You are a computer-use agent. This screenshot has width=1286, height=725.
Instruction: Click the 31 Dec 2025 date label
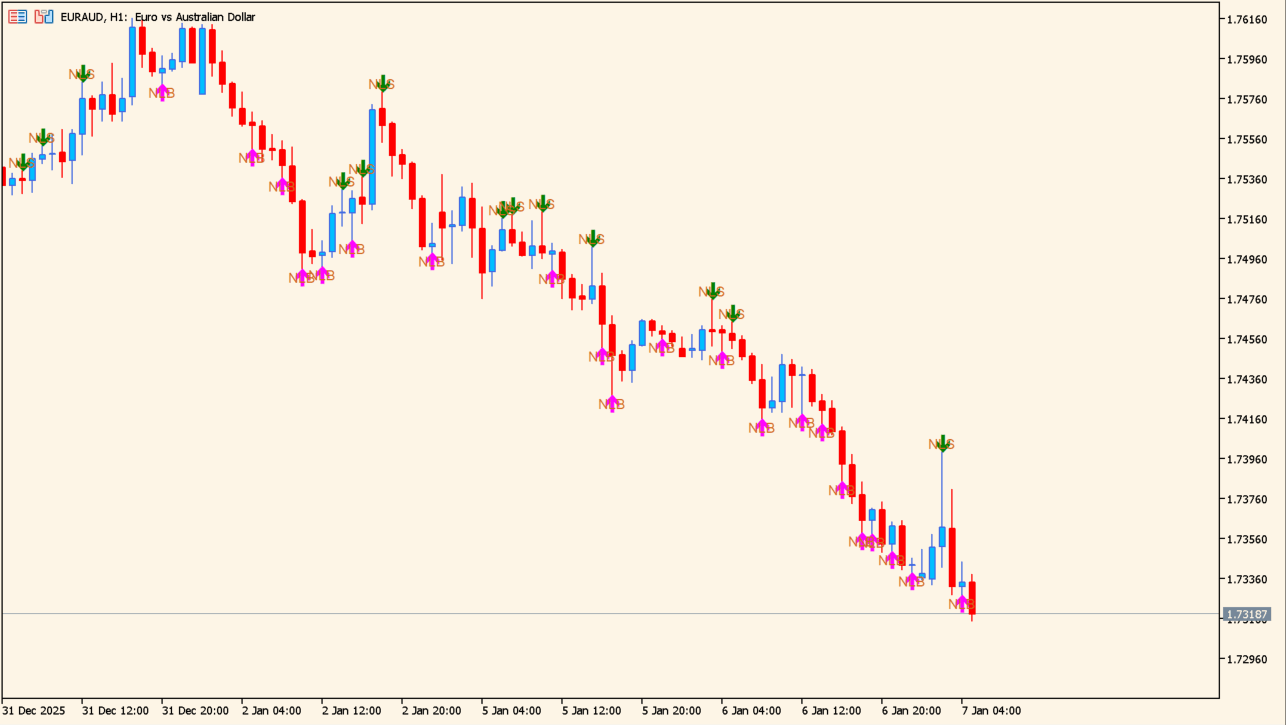pos(34,711)
